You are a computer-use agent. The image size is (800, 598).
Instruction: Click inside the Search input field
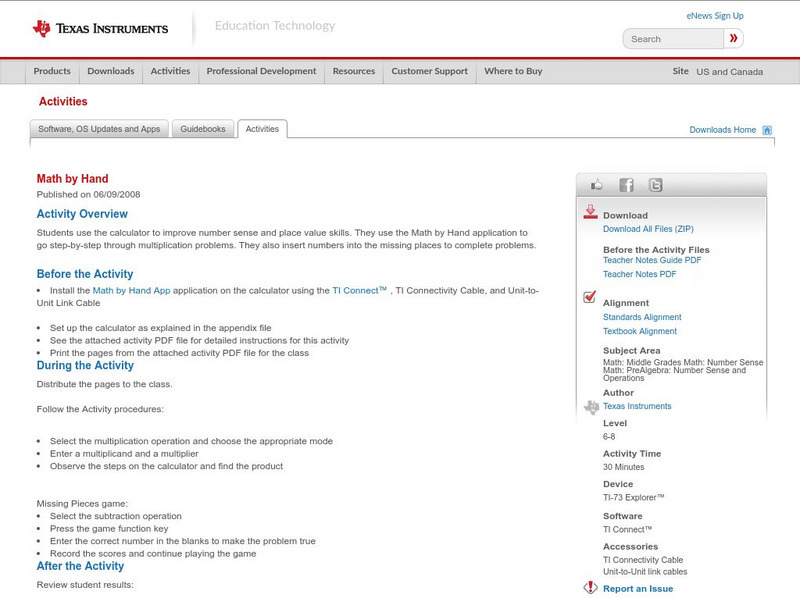[x=673, y=39]
